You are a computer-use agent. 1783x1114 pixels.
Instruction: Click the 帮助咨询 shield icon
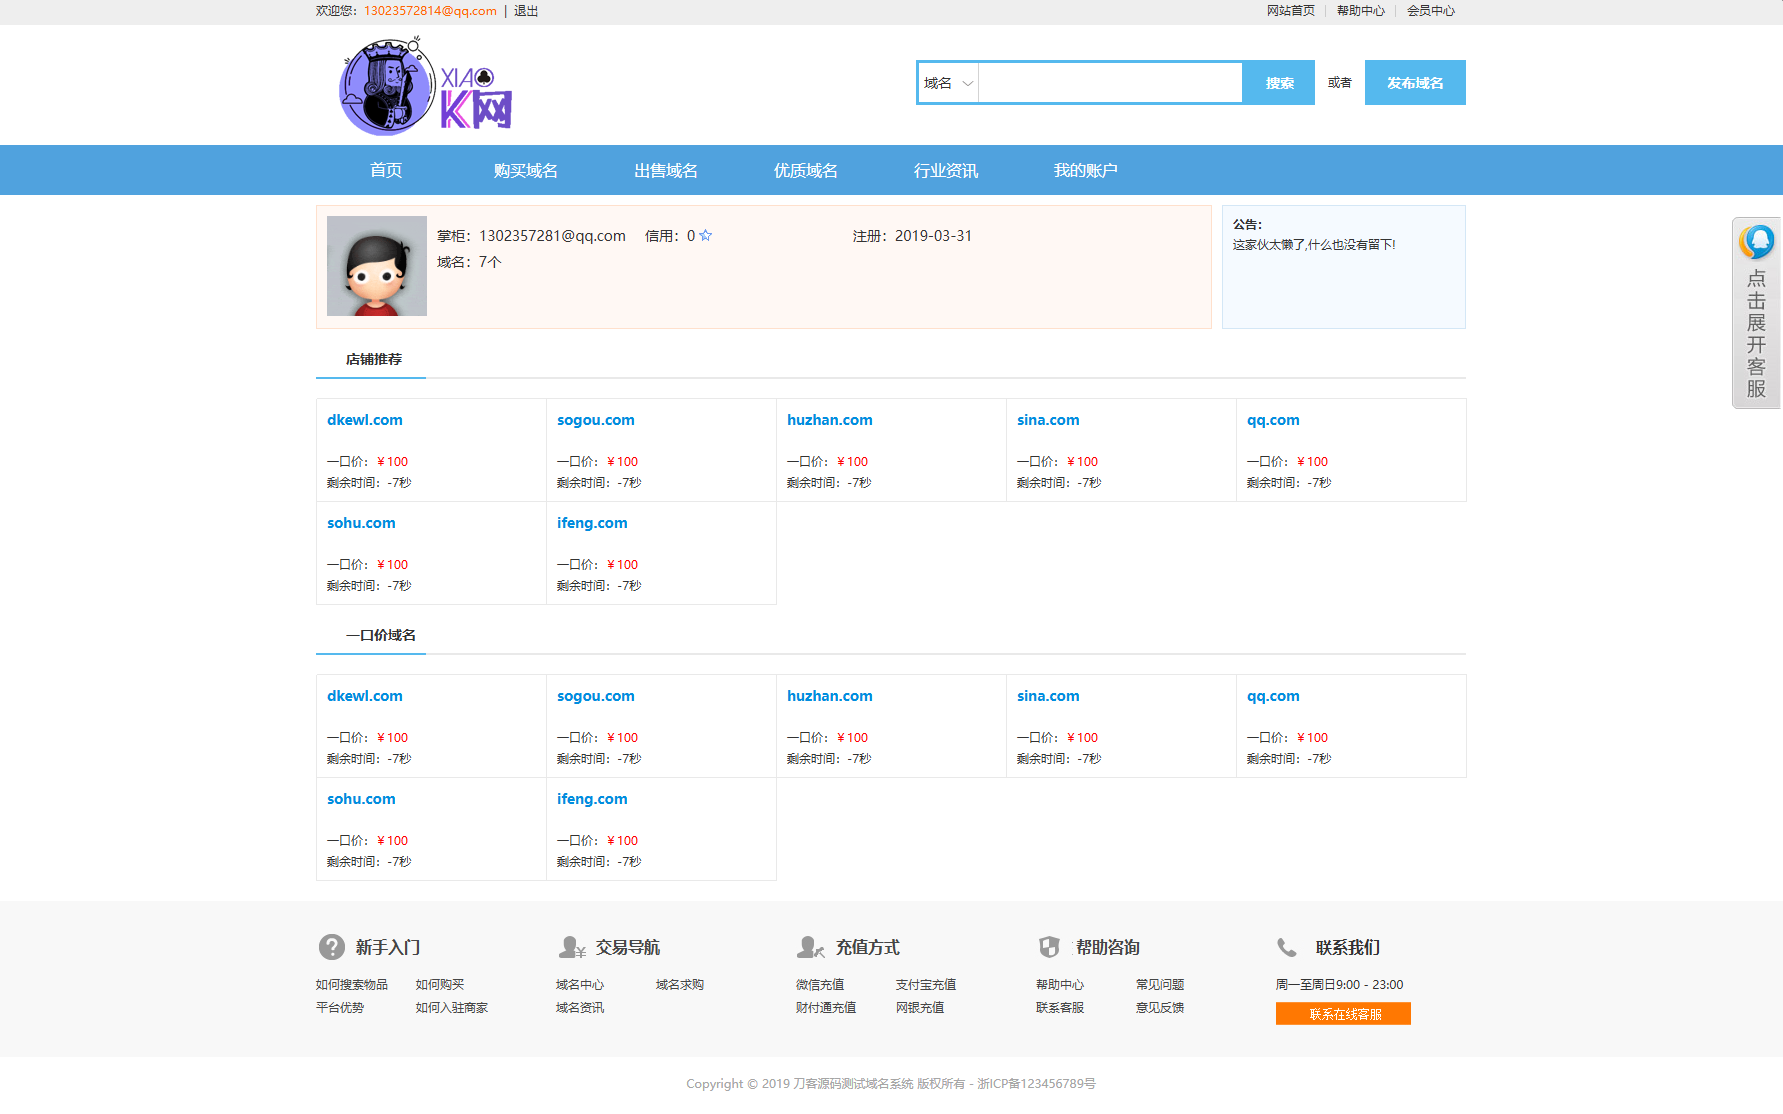pos(1049,947)
